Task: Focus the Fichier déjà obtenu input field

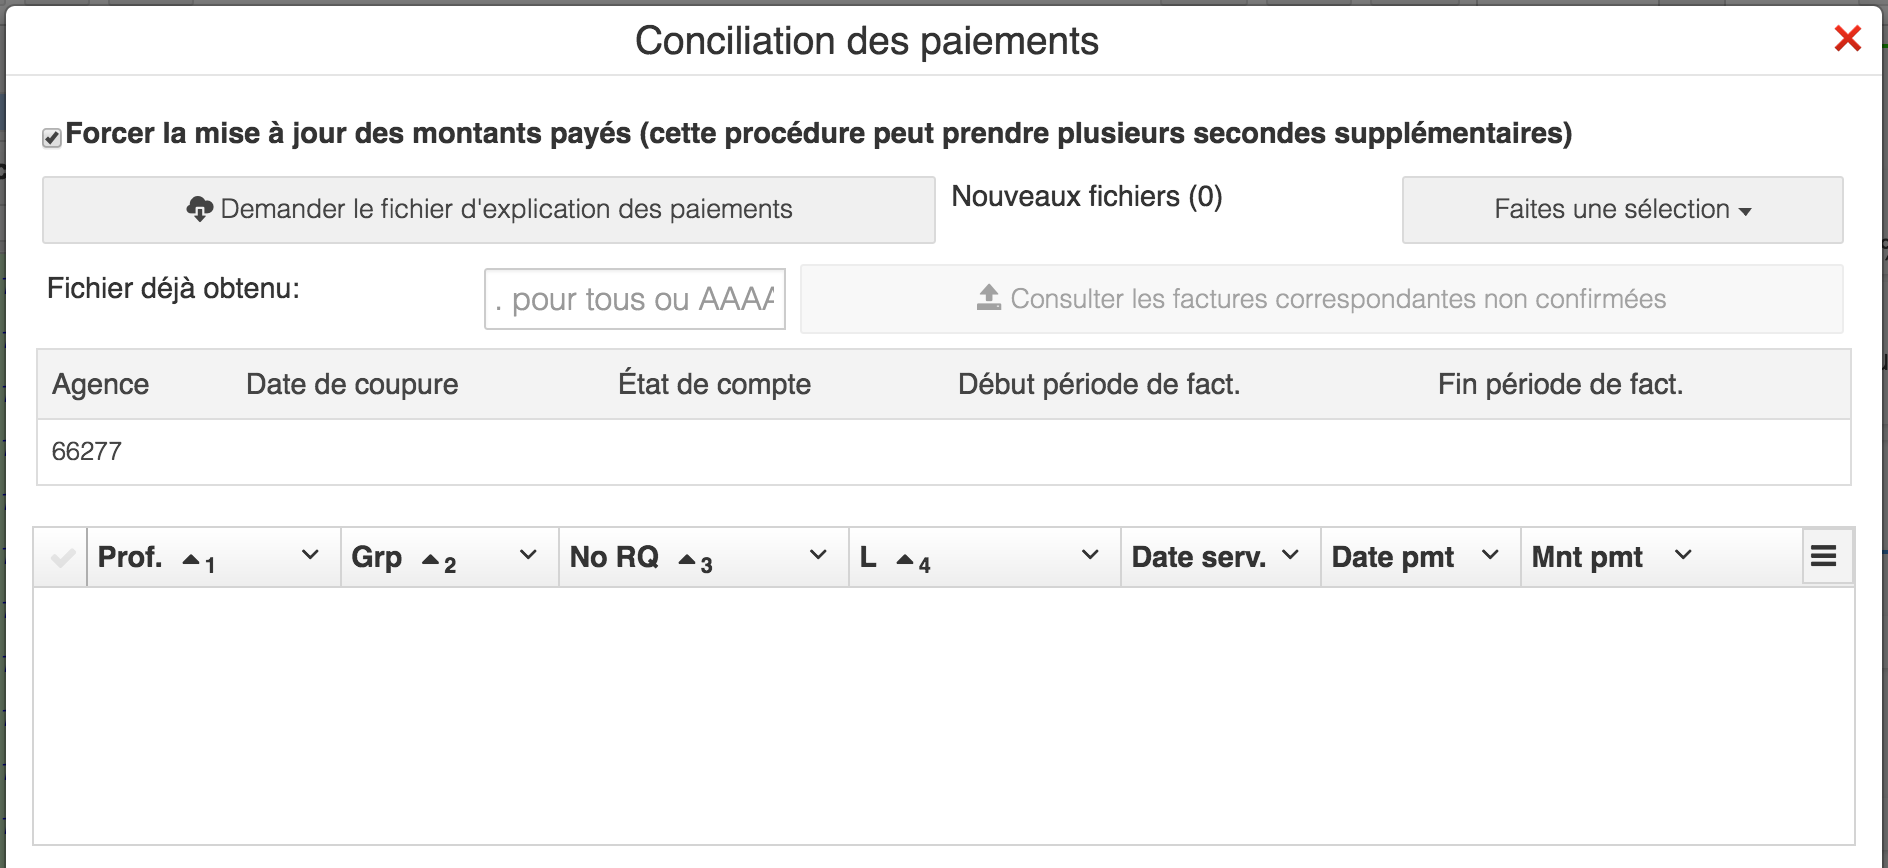Action: pos(635,299)
